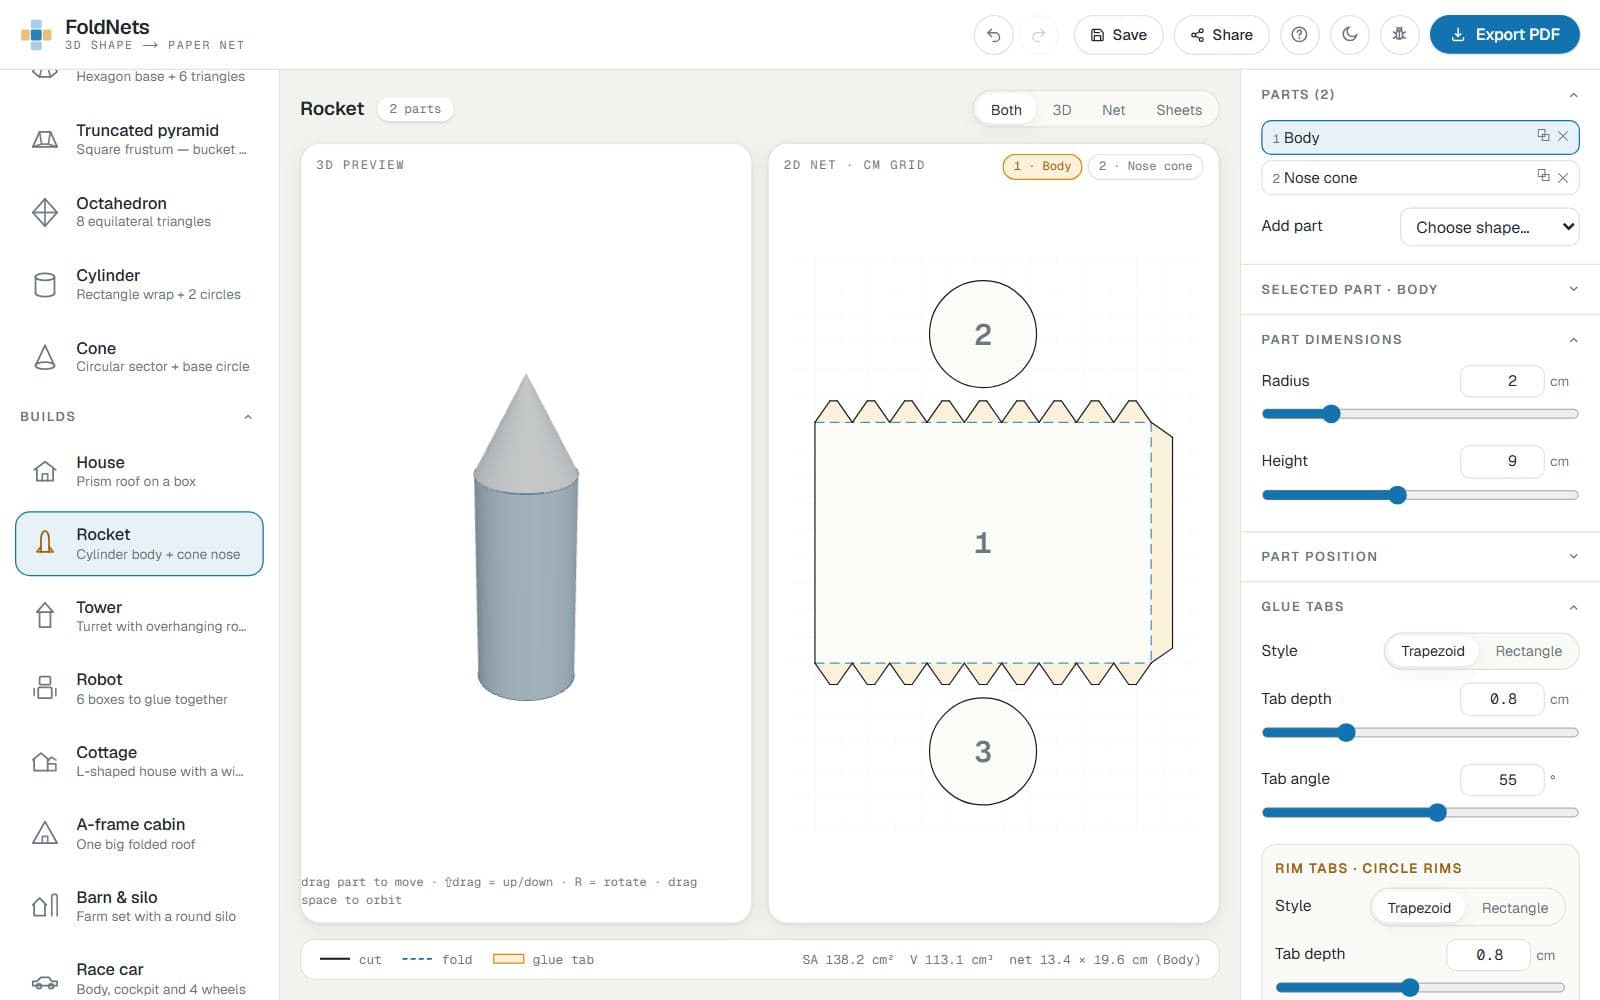Image resolution: width=1600 pixels, height=1000 pixels.
Task: Select the A-frame cabin build
Action: [x=139, y=833]
